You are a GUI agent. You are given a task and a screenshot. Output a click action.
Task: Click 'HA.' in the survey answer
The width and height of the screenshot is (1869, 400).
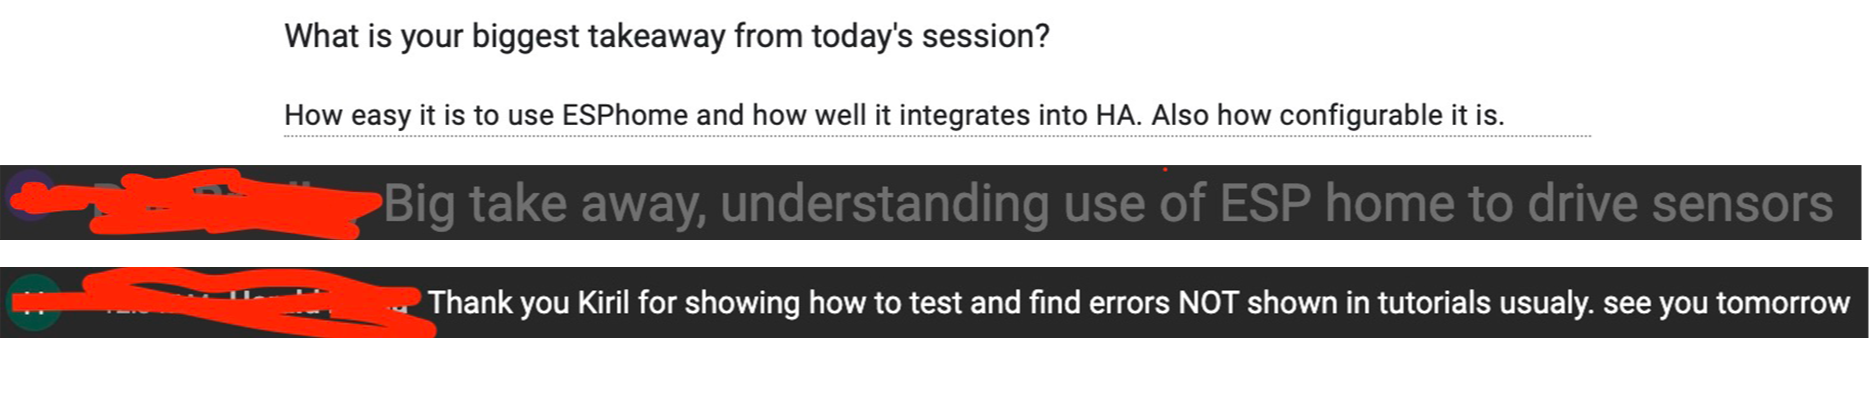pos(1119,116)
